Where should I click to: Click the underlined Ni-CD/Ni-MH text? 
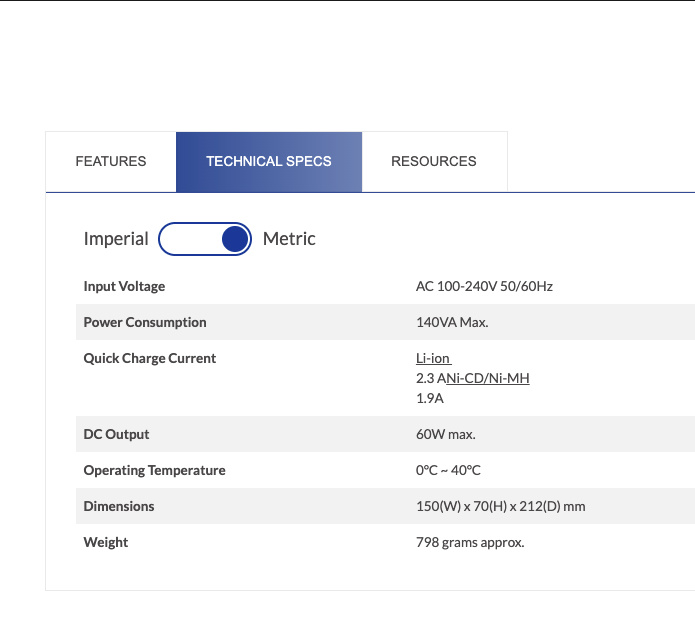(x=488, y=378)
